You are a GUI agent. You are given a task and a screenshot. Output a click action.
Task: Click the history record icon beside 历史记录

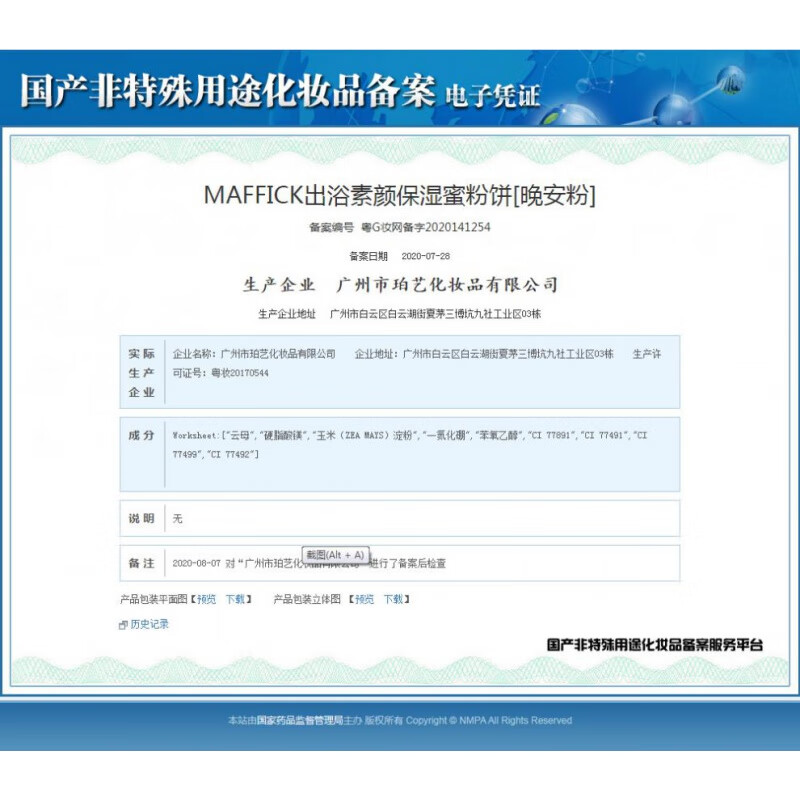123,625
